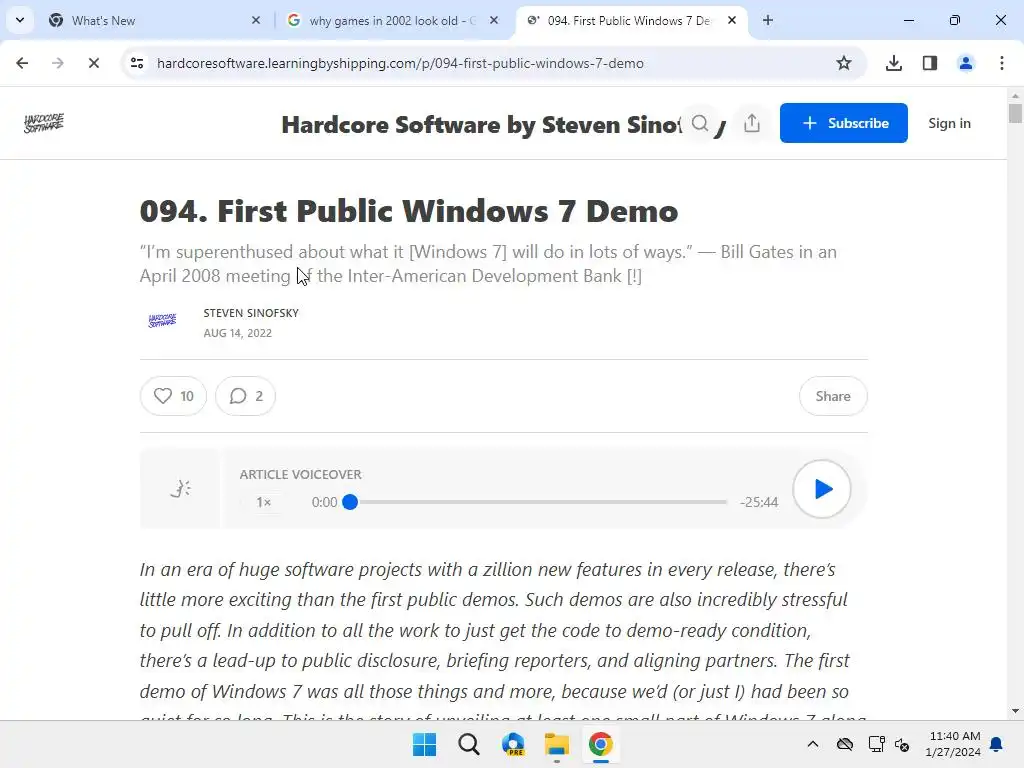Click the scrollbar up arrow
The width and height of the screenshot is (1024, 768).
tap(1015, 95)
